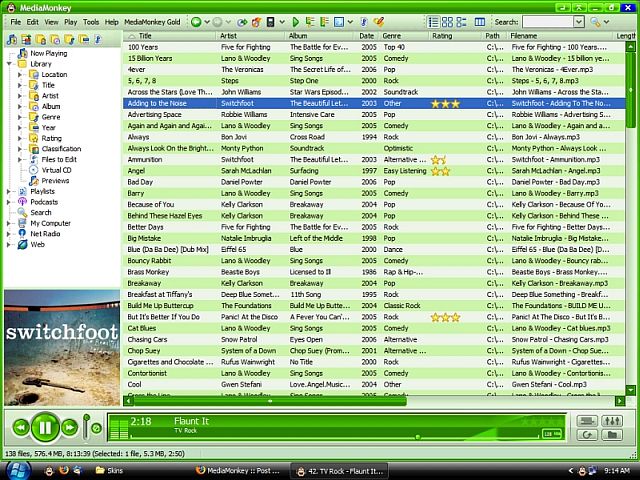Click the monitor mode button in player panel
This screenshot has height=480, width=640.
pos(587,420)
